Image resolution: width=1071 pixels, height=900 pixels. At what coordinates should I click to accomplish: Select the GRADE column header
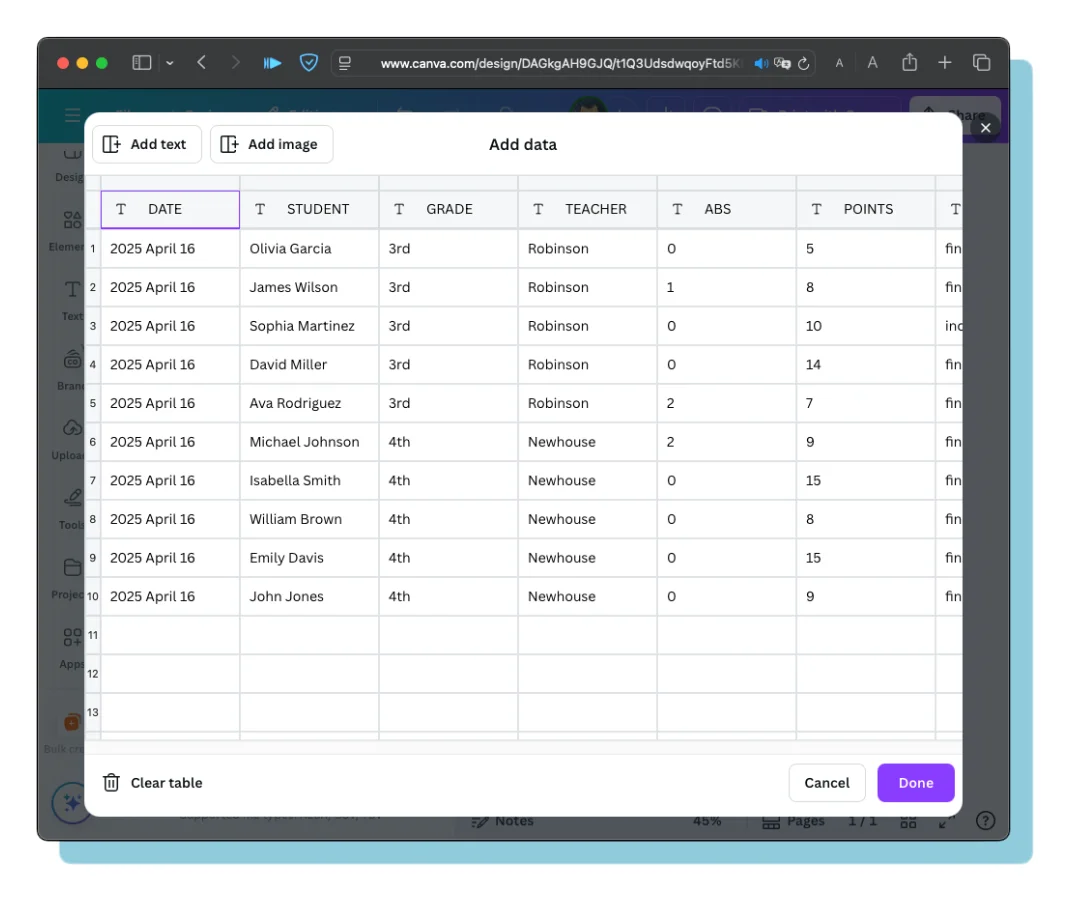pos(449,209)
